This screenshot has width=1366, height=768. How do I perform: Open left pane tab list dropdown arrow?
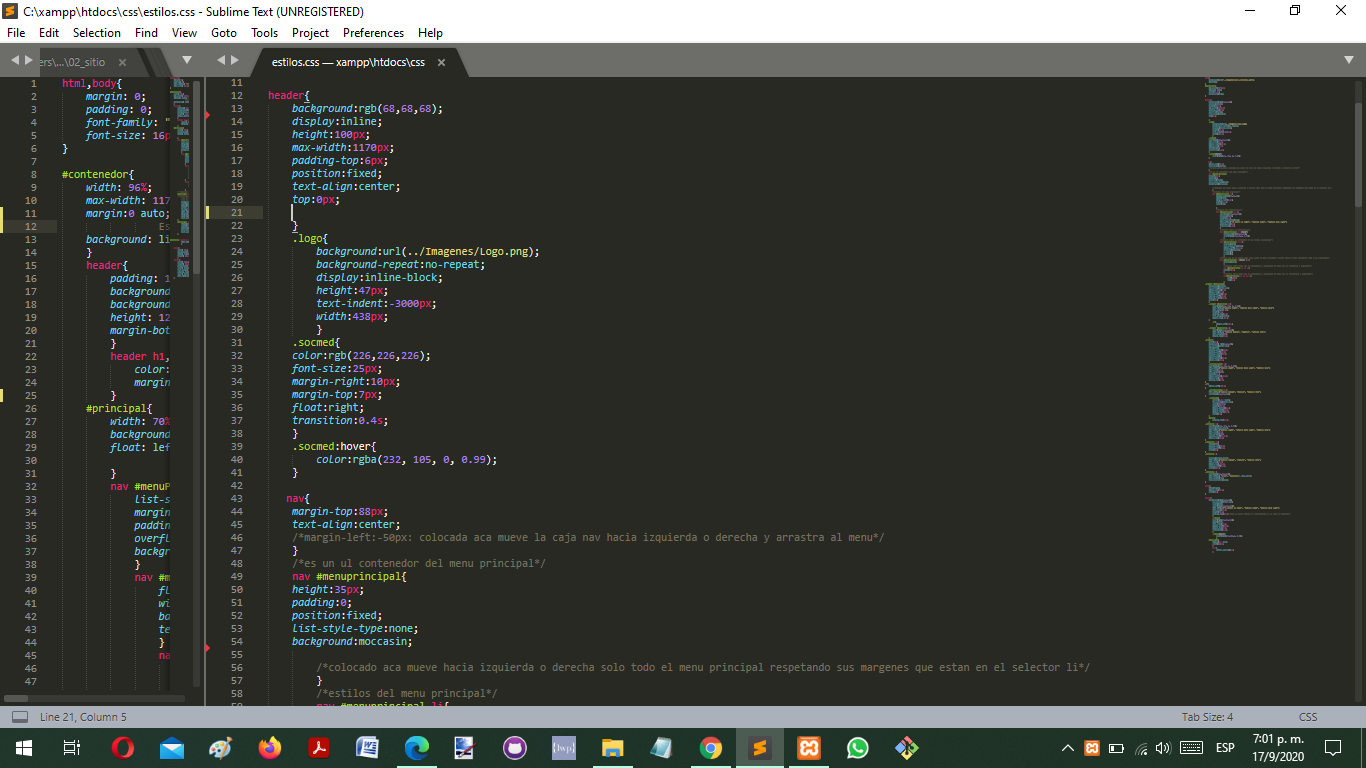(186, 60)
